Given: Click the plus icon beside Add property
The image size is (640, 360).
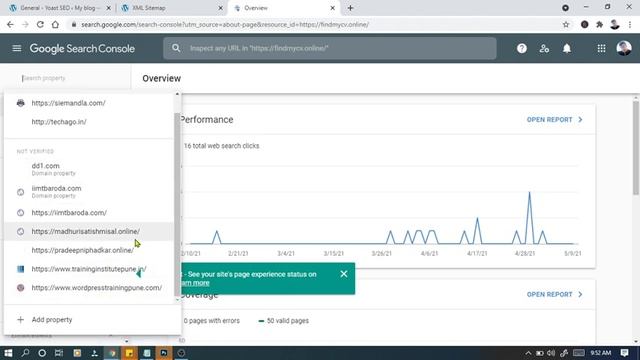Looking at the screenshot, I should (20, 320).
